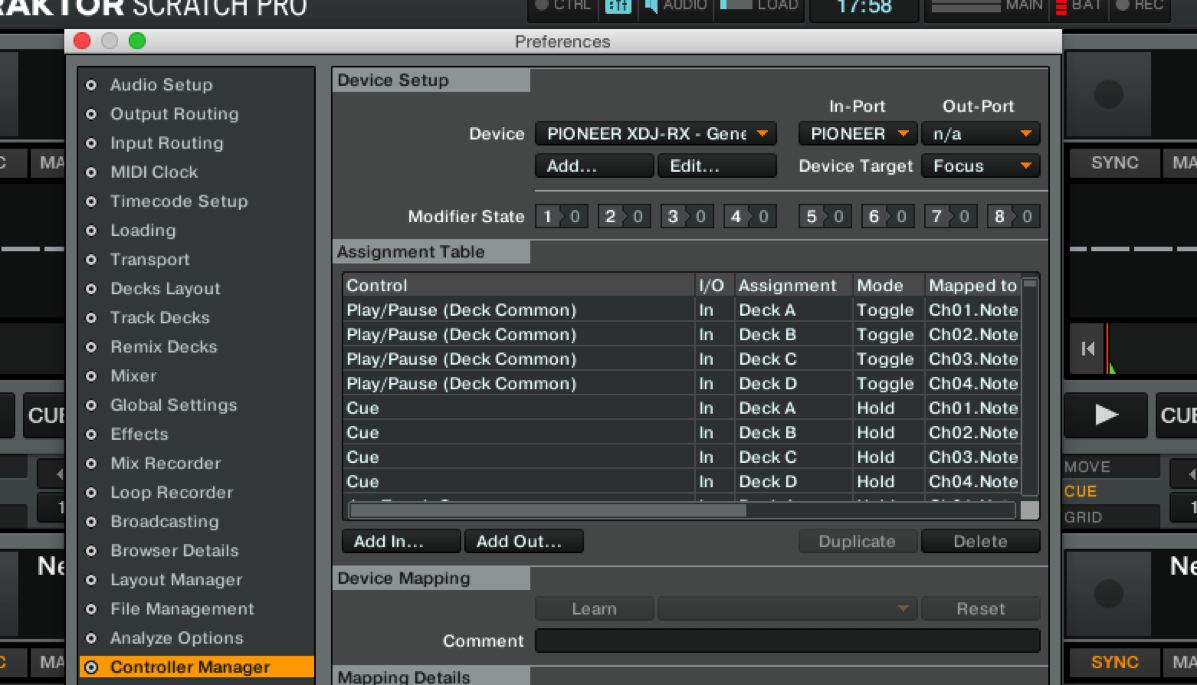Click the CTRL indicator in header
1197x685 pixels.
click(562, 6)
